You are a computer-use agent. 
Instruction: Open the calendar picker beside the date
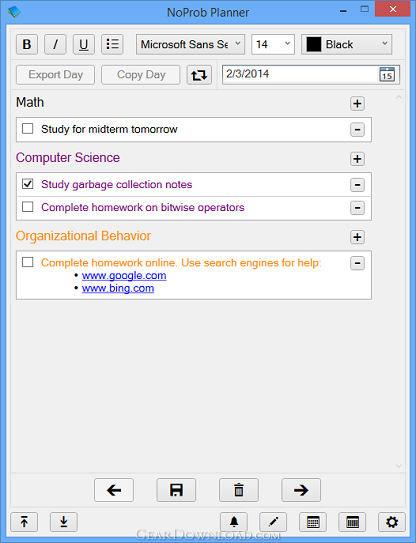[x=387, y=74]
